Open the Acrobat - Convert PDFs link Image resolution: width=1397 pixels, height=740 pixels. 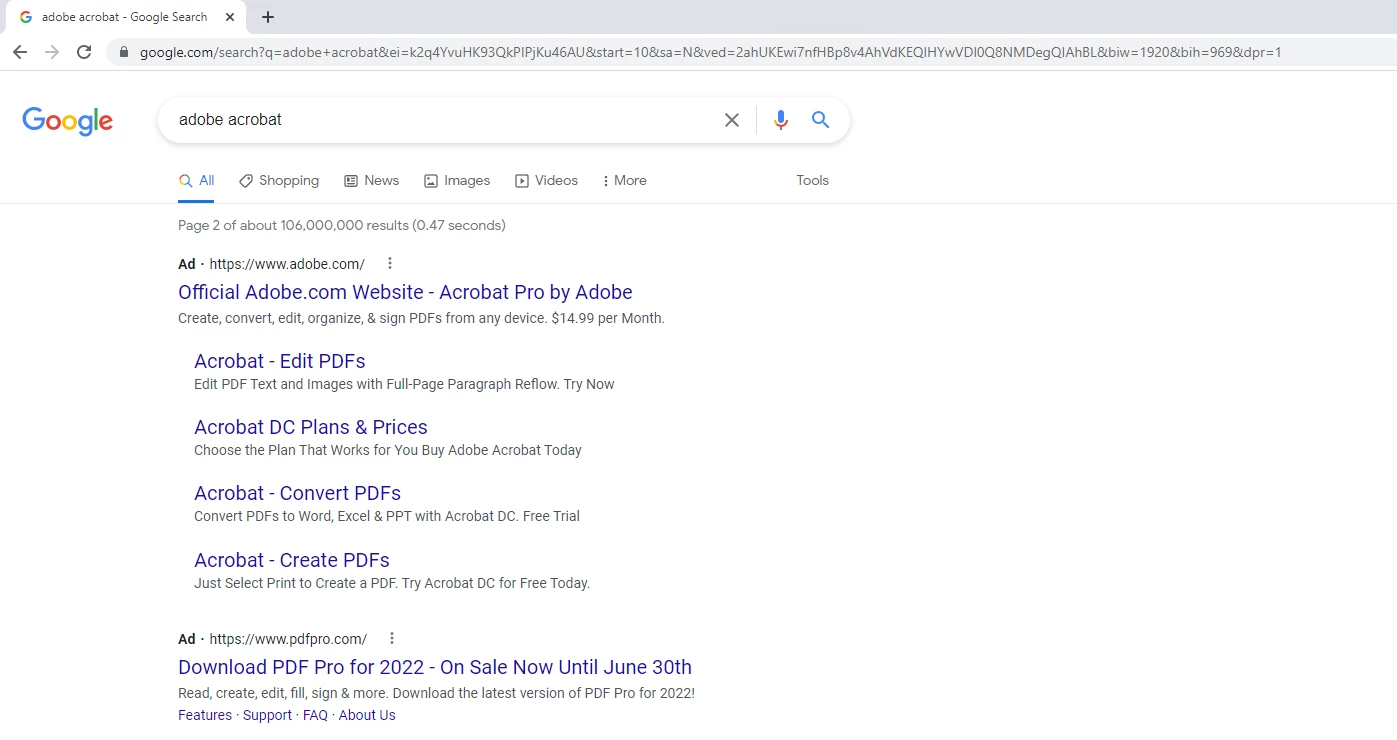pos(297,493)
